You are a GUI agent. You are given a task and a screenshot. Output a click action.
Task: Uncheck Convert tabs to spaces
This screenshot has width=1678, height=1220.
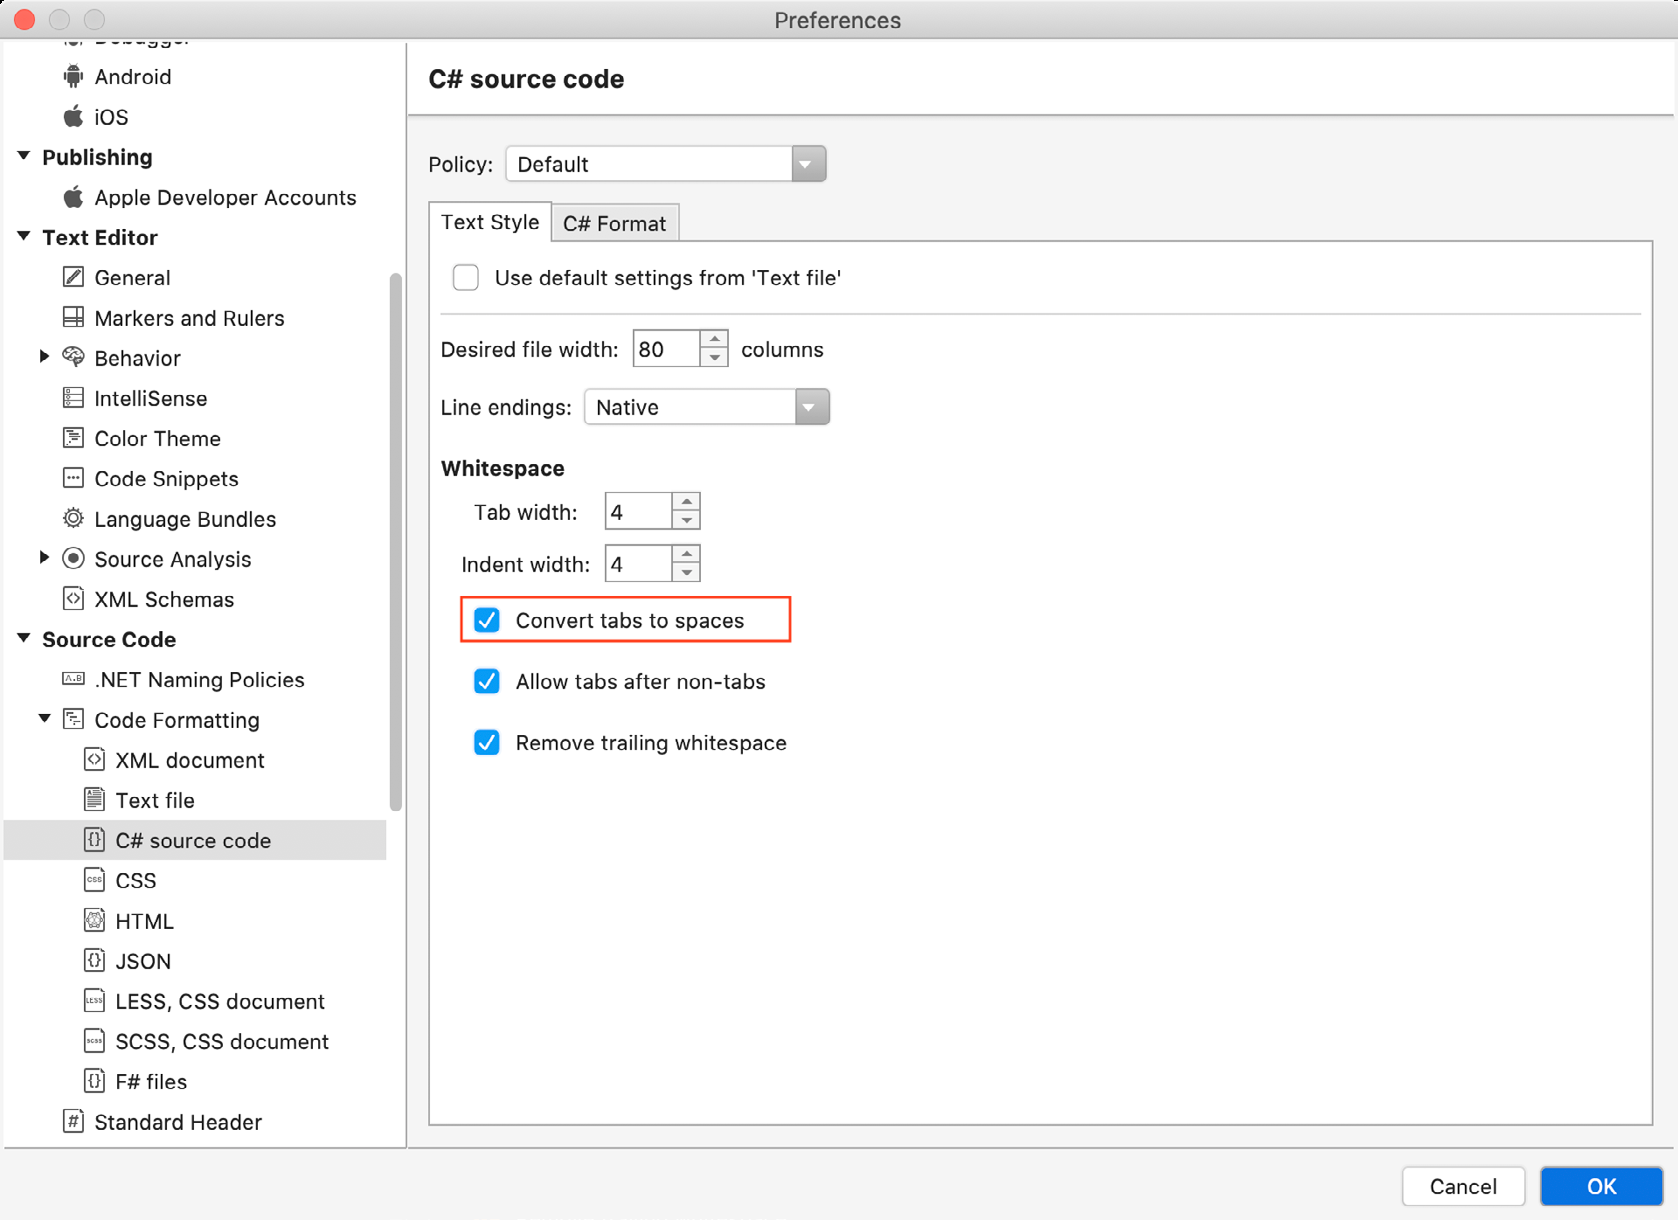(x=487, y=620)
